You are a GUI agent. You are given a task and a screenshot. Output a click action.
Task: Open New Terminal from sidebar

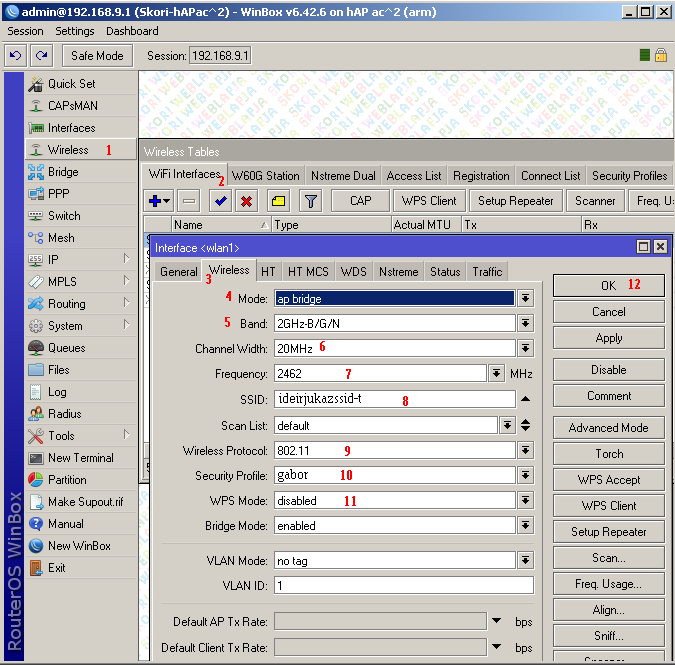tap(80, 458)
